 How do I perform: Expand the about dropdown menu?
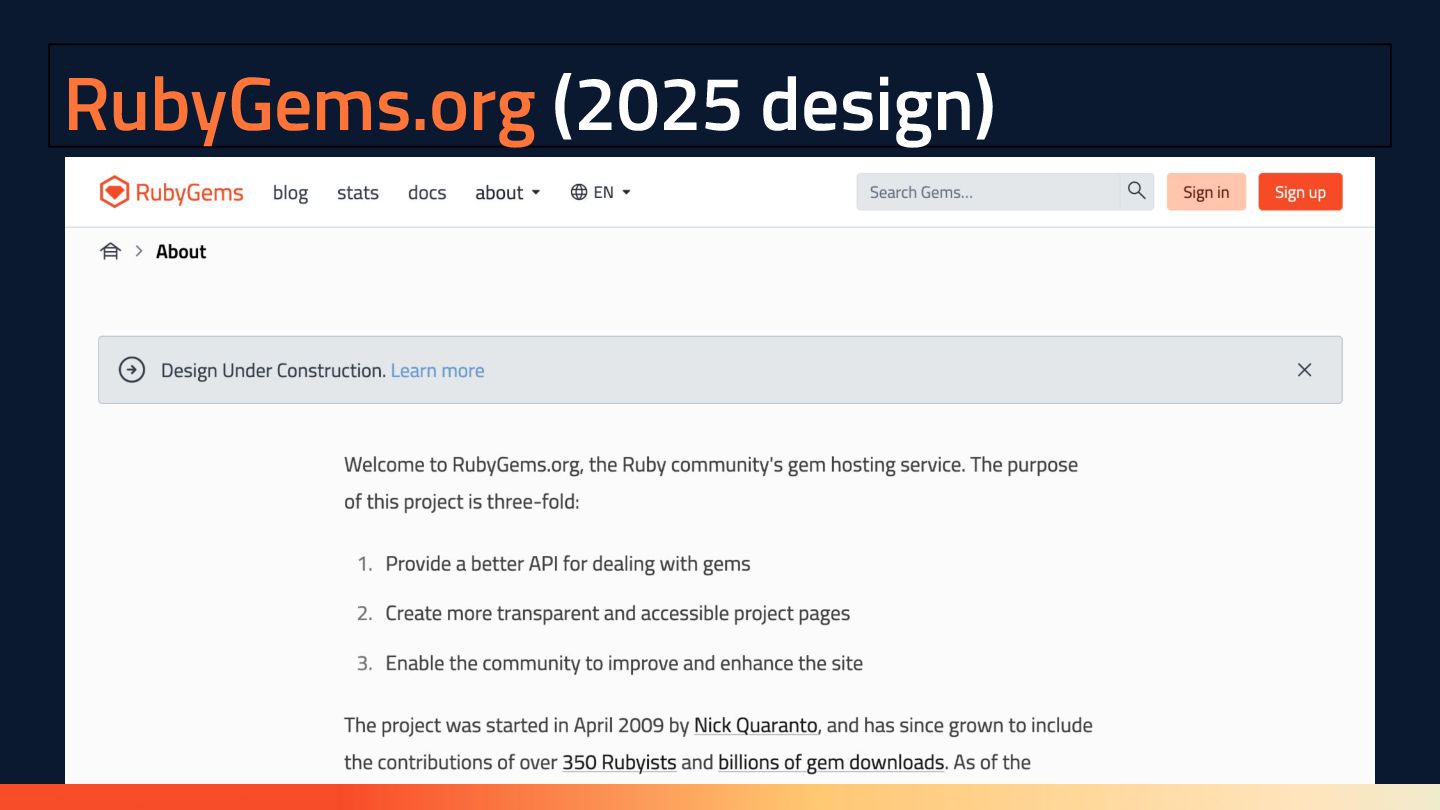pos(508,192)
